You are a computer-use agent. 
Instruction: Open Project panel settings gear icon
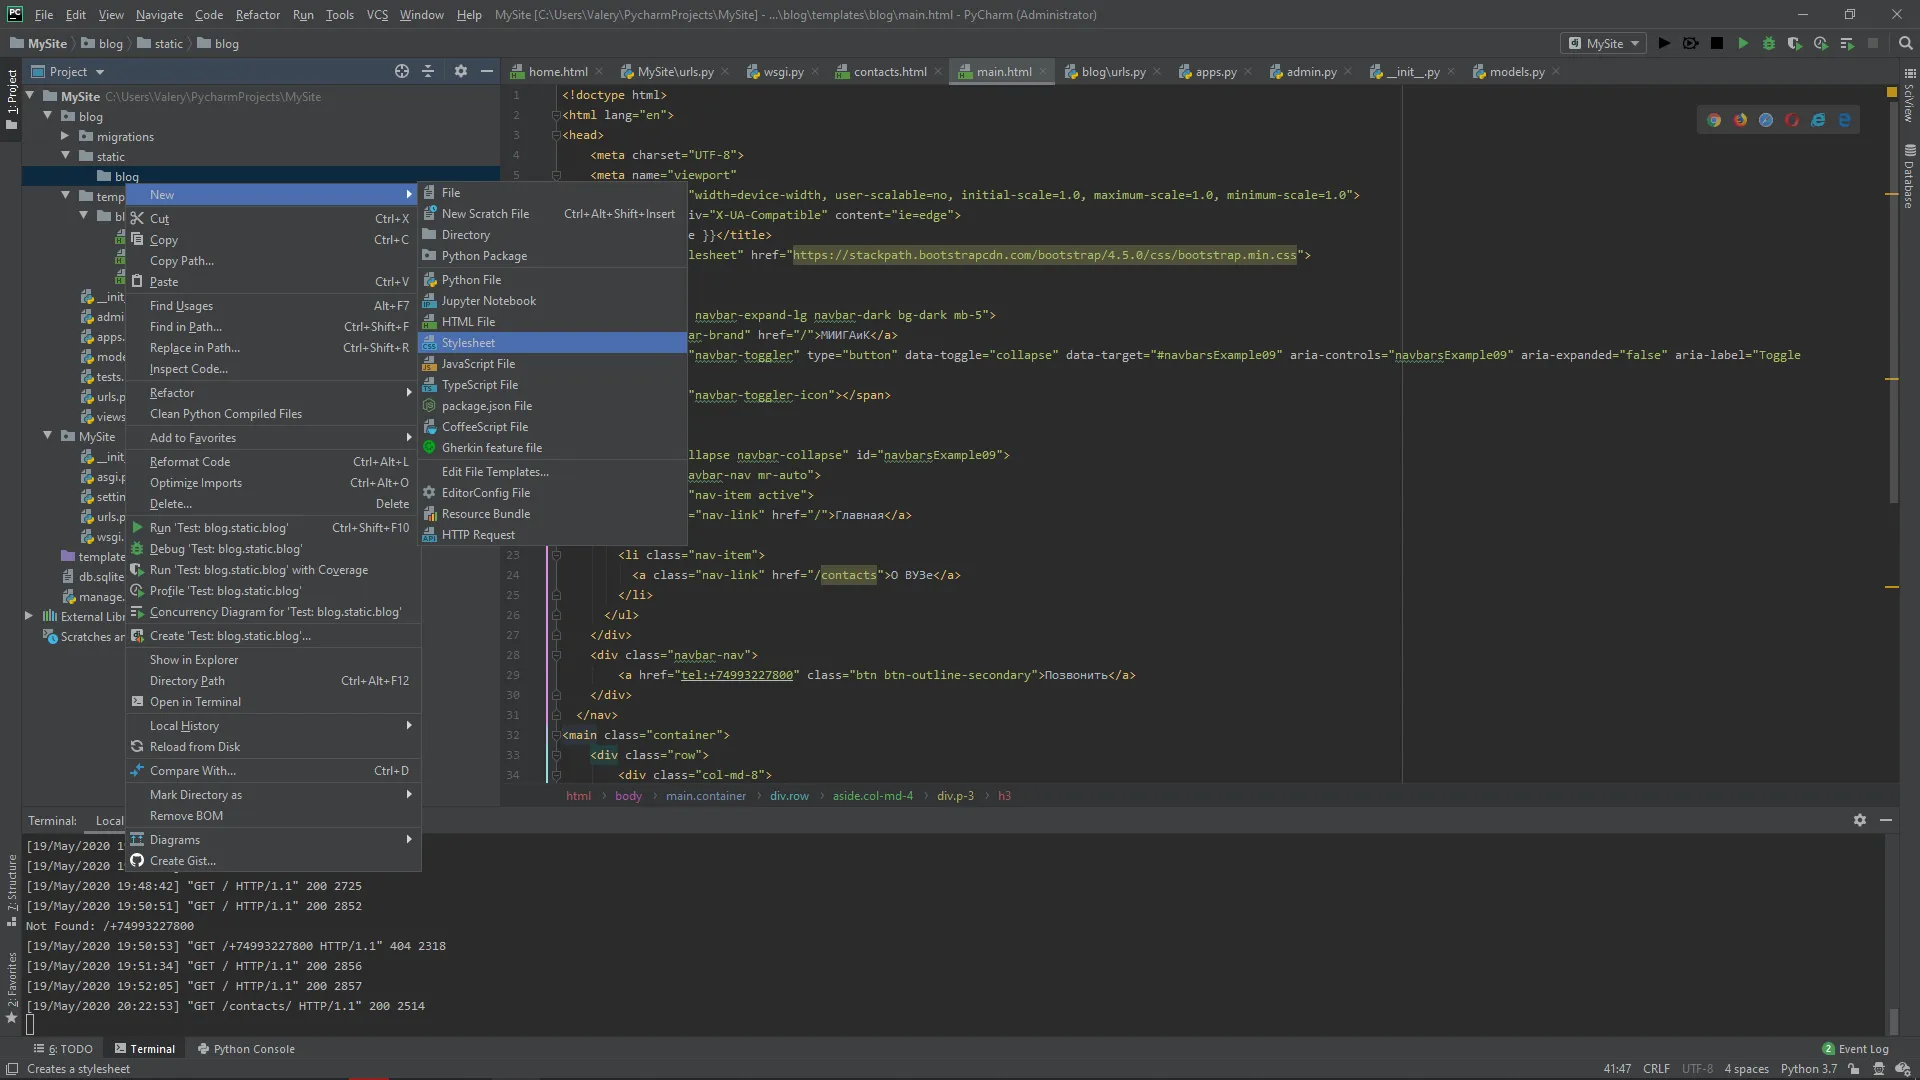(x=460, y=71)
